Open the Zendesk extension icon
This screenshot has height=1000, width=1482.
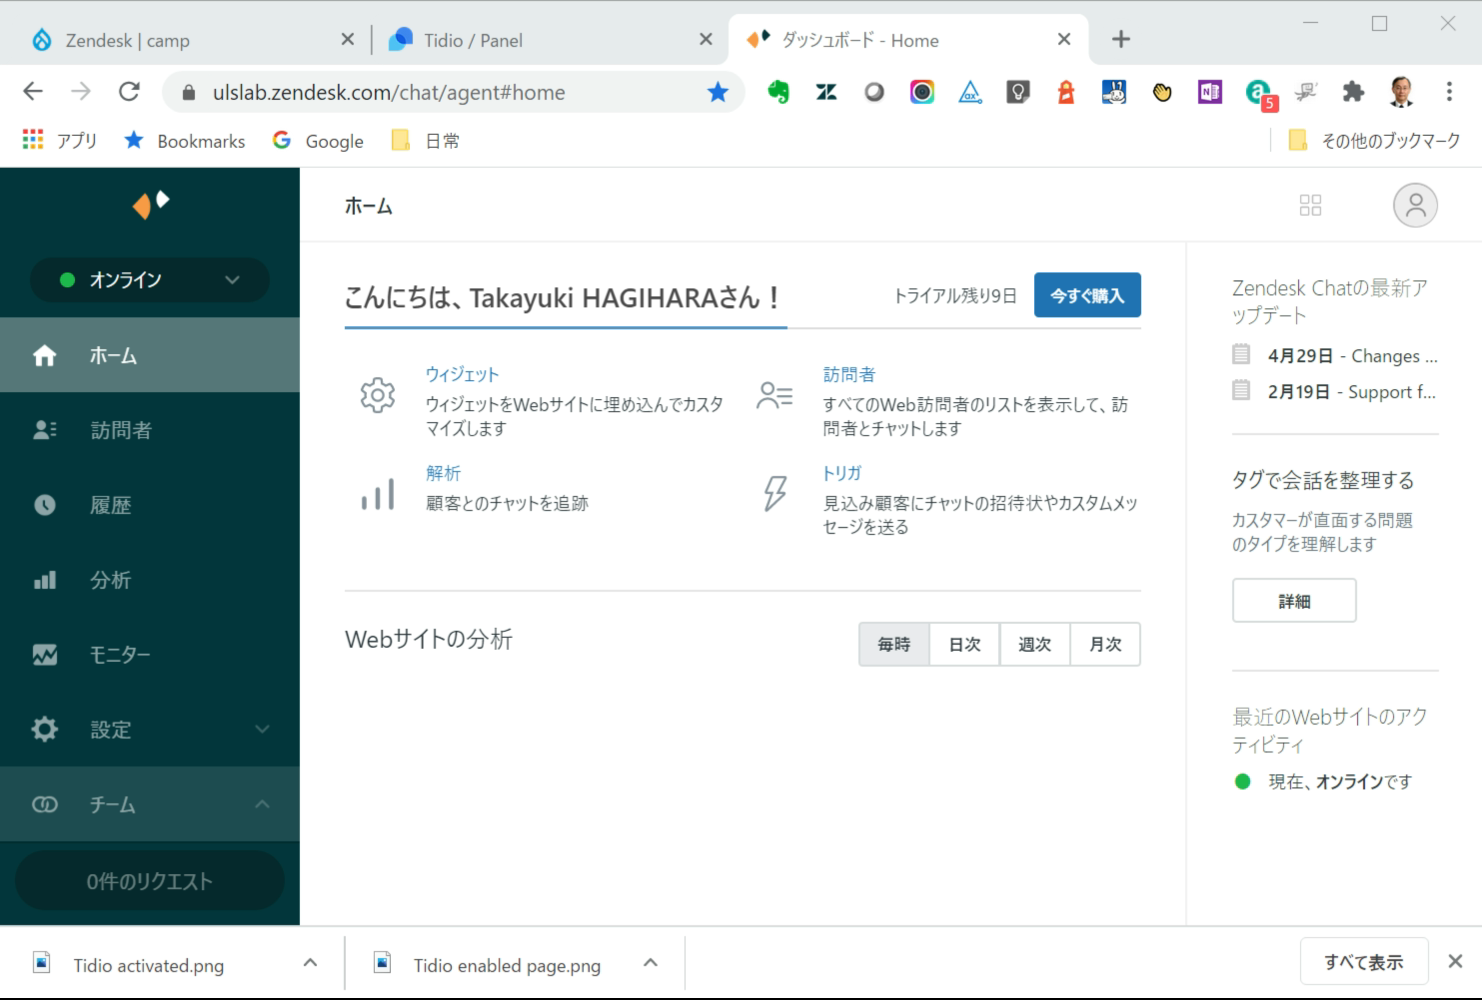point(826,92)
